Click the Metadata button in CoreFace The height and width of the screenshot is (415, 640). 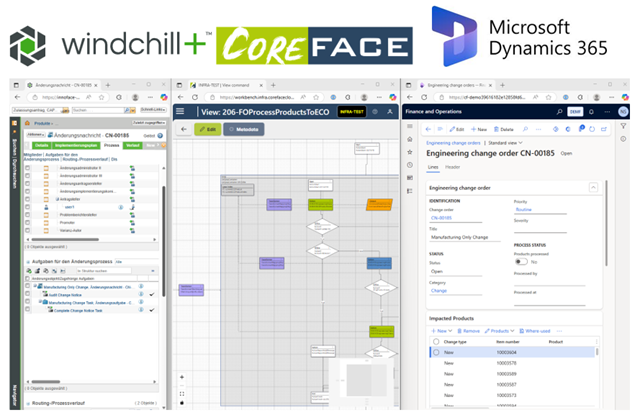pos(244,129)
